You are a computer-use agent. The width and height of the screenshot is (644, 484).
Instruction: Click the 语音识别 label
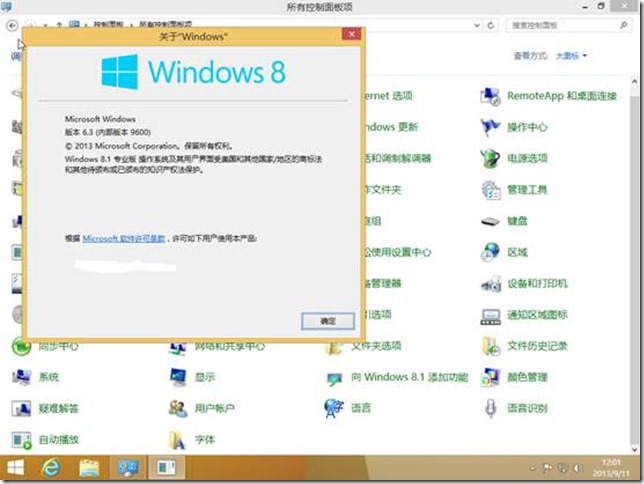(x=527, y=408)
